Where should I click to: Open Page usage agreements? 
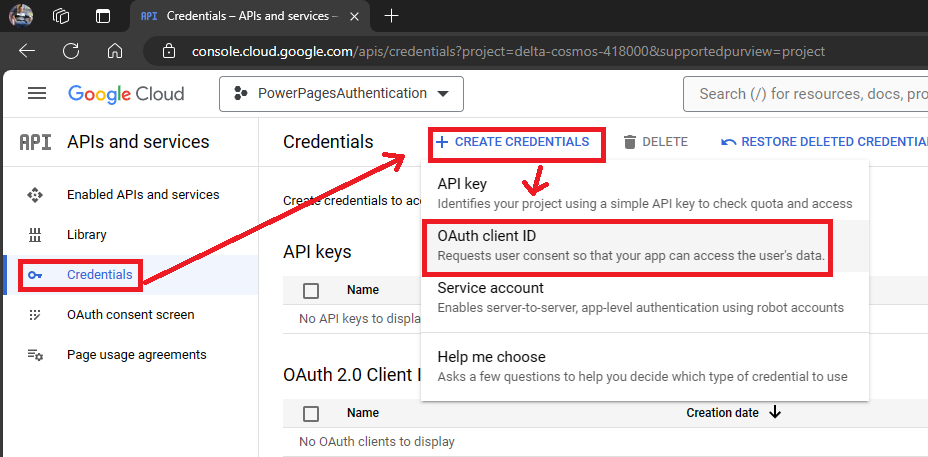[137, 355]
